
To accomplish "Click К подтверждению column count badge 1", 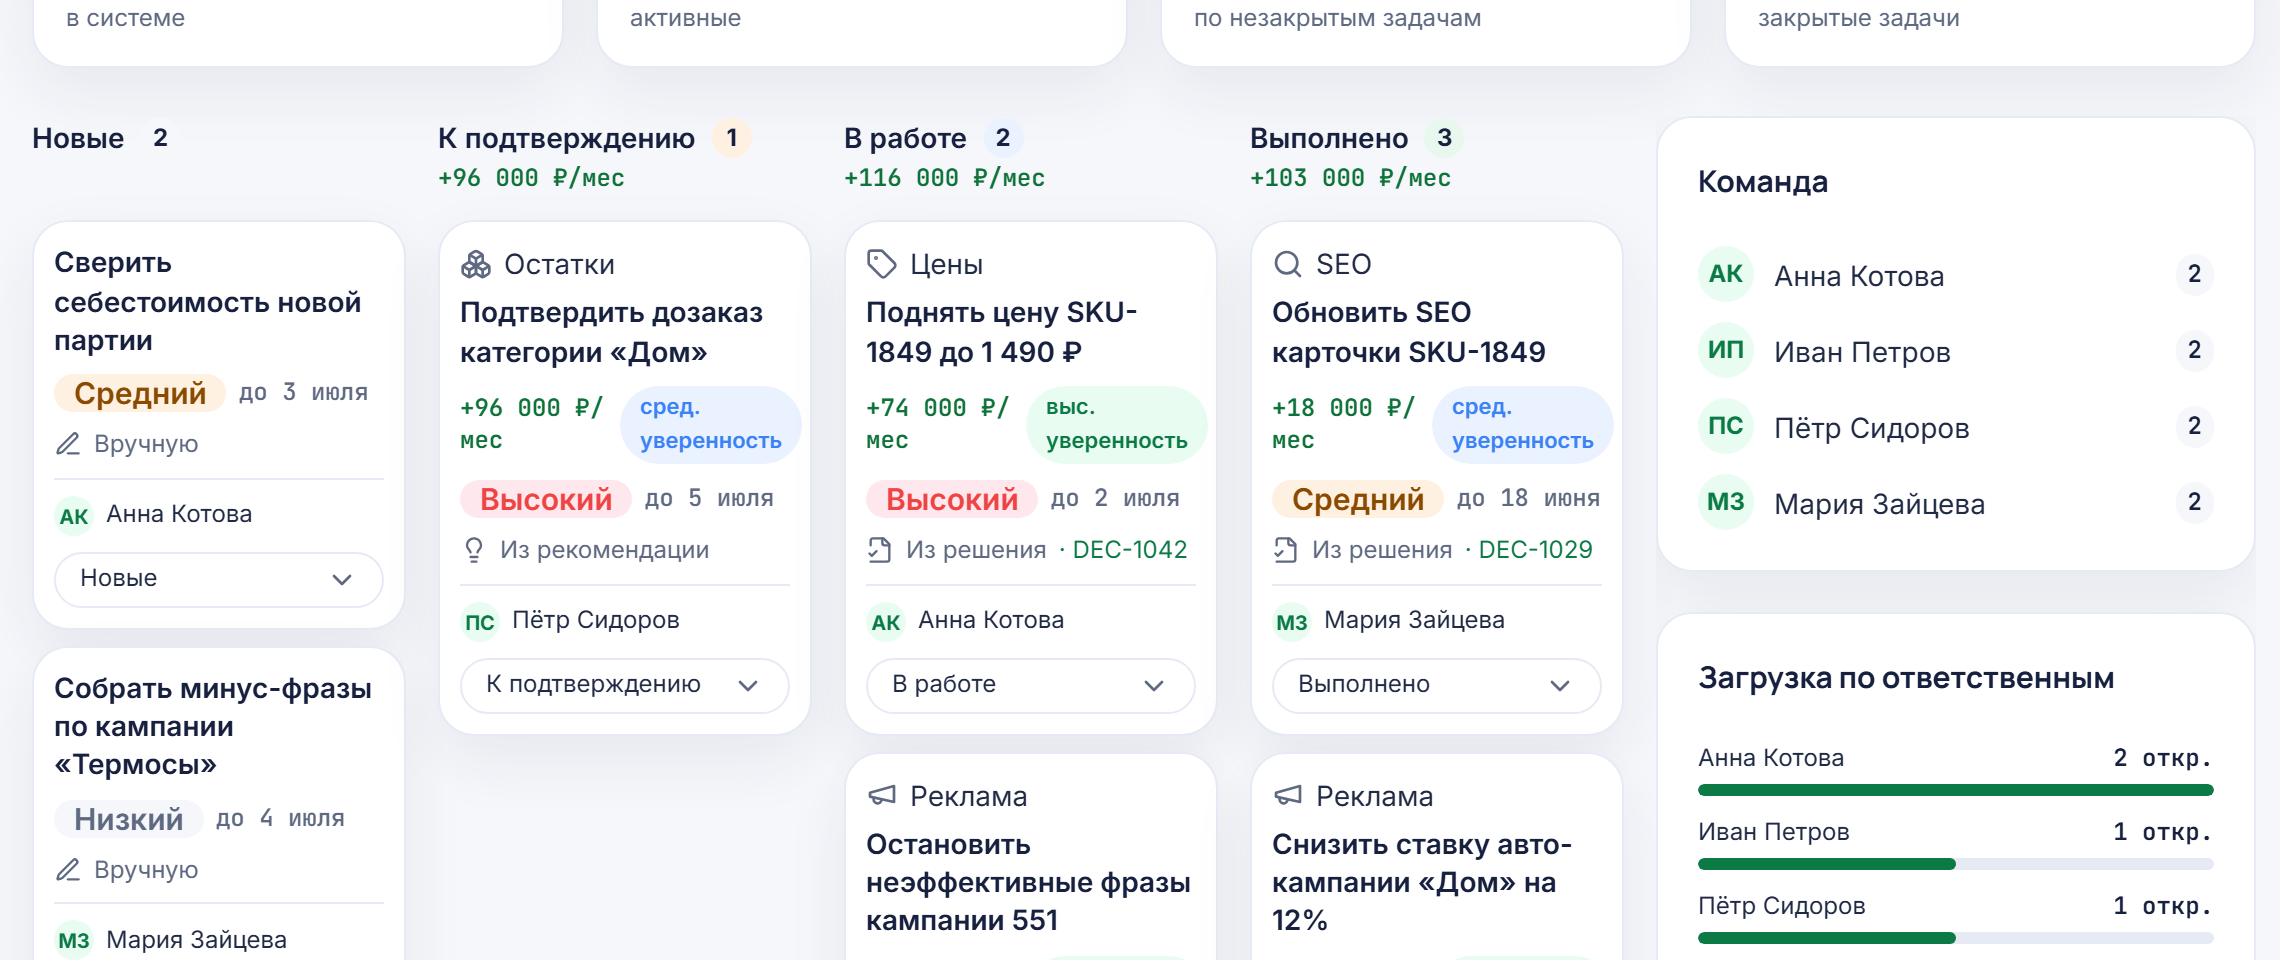I will click(x=732, y=138).
